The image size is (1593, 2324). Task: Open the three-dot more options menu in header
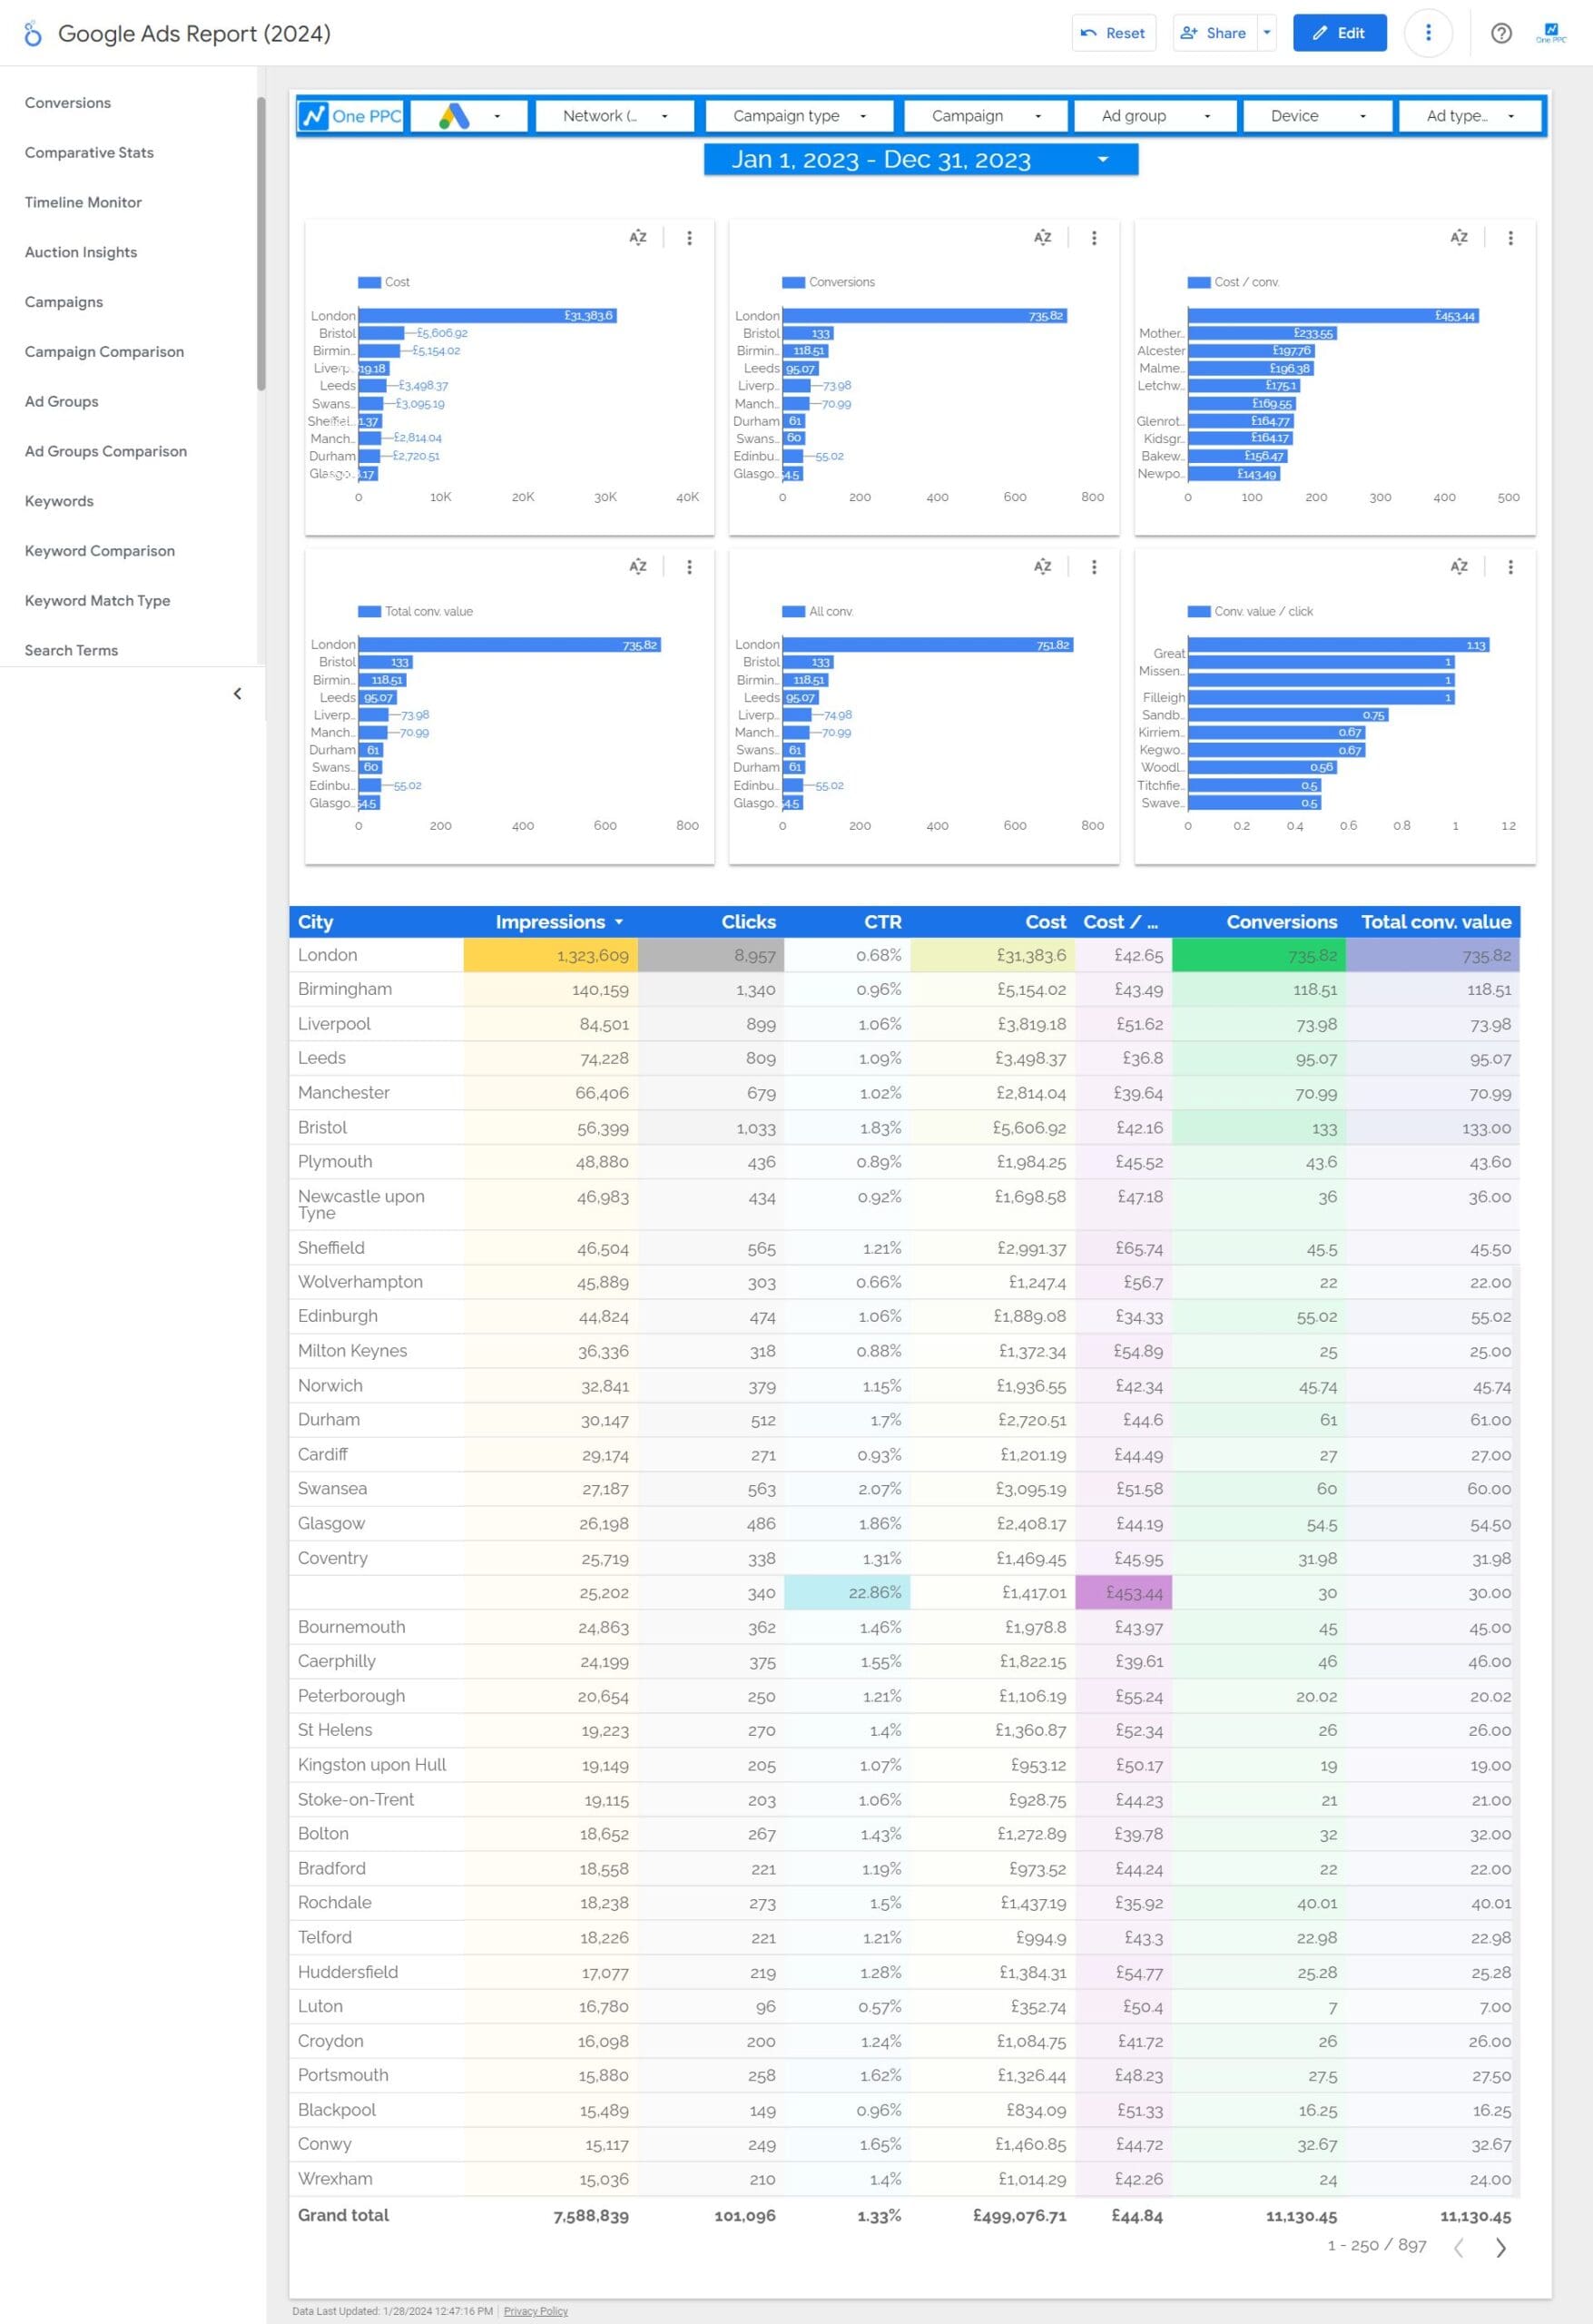1427,33
